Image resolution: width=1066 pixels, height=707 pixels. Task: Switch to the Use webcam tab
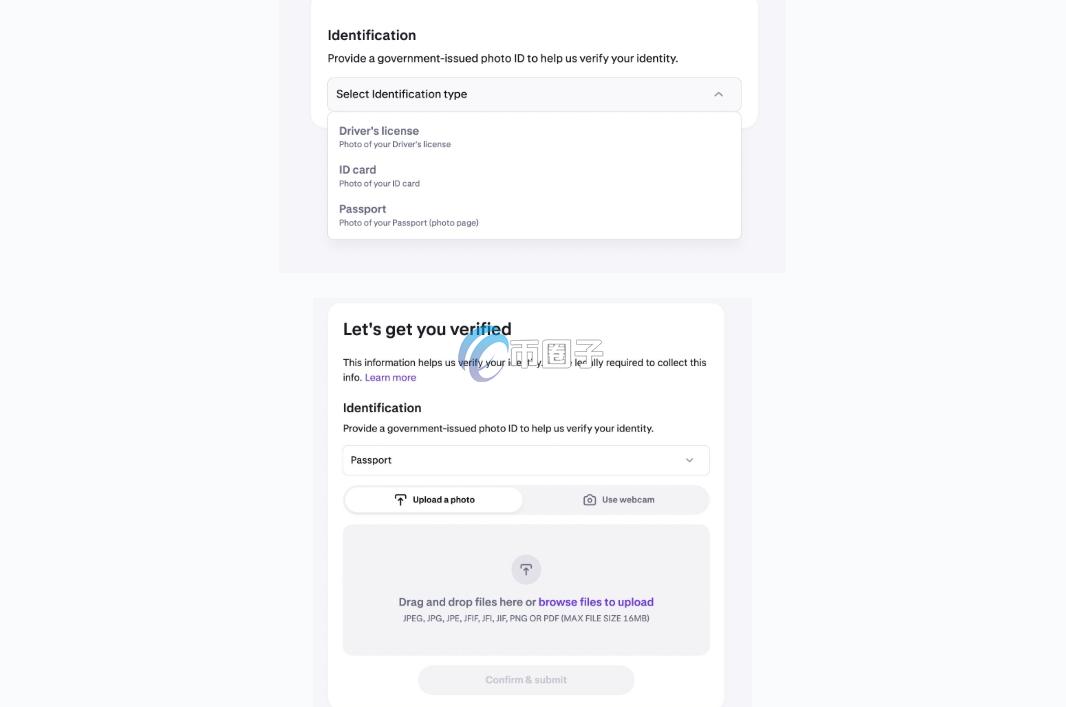[x=619, y=499]
